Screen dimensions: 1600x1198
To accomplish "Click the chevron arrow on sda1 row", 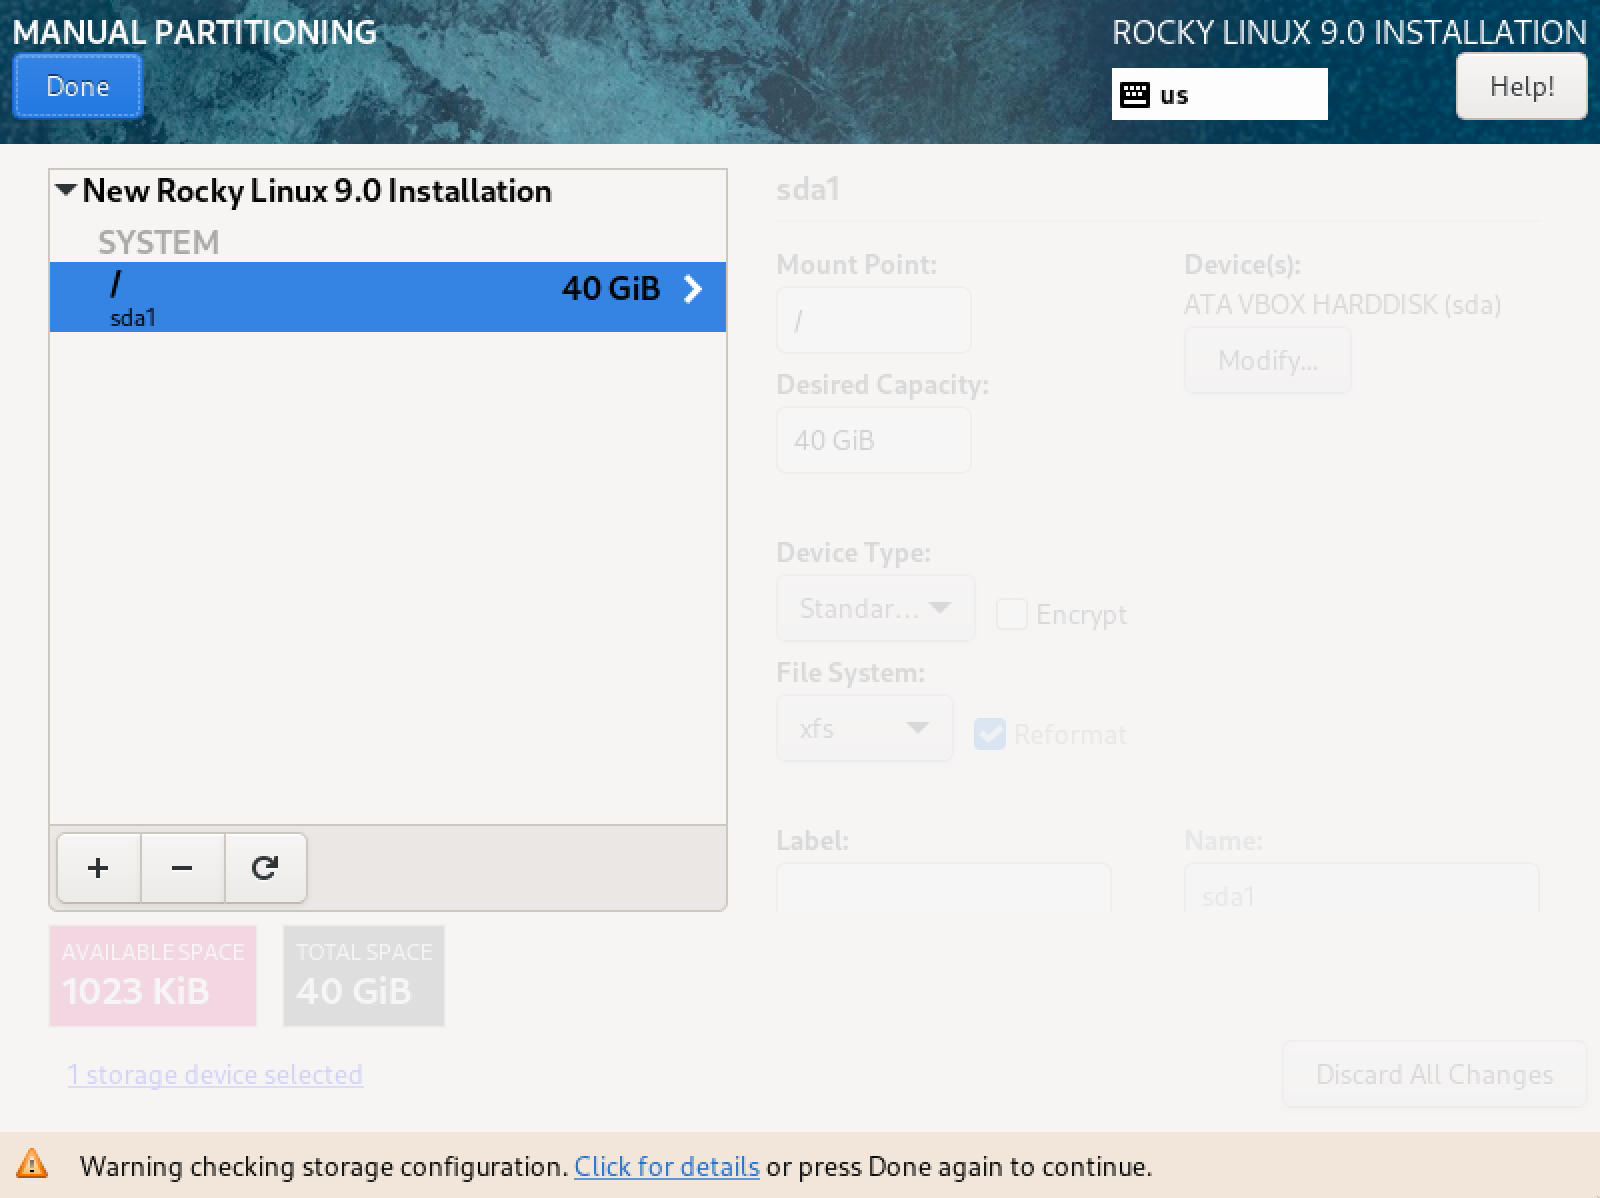I will pos(692,290).
